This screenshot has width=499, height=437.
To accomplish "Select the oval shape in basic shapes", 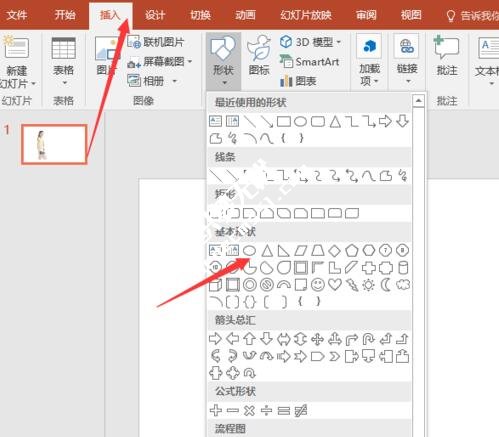I will (x=249, y=251).
